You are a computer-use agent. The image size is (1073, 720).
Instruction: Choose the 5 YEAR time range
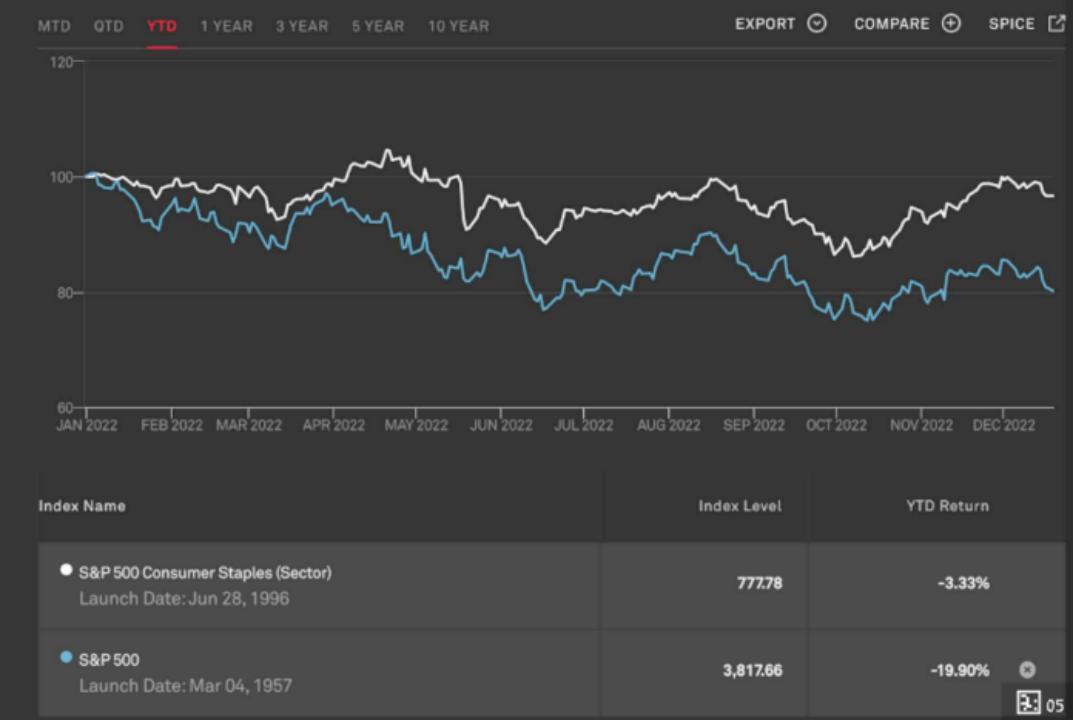[x=377, y=26]
